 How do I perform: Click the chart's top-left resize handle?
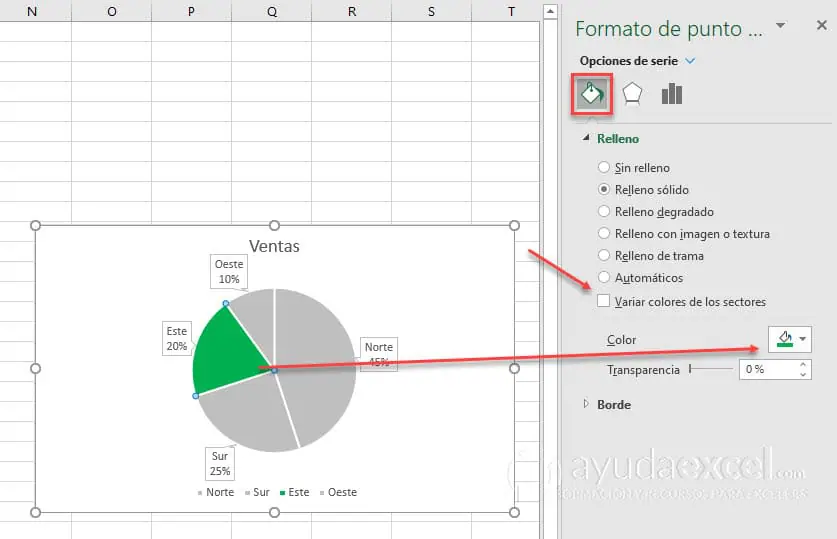click(35, 225)
